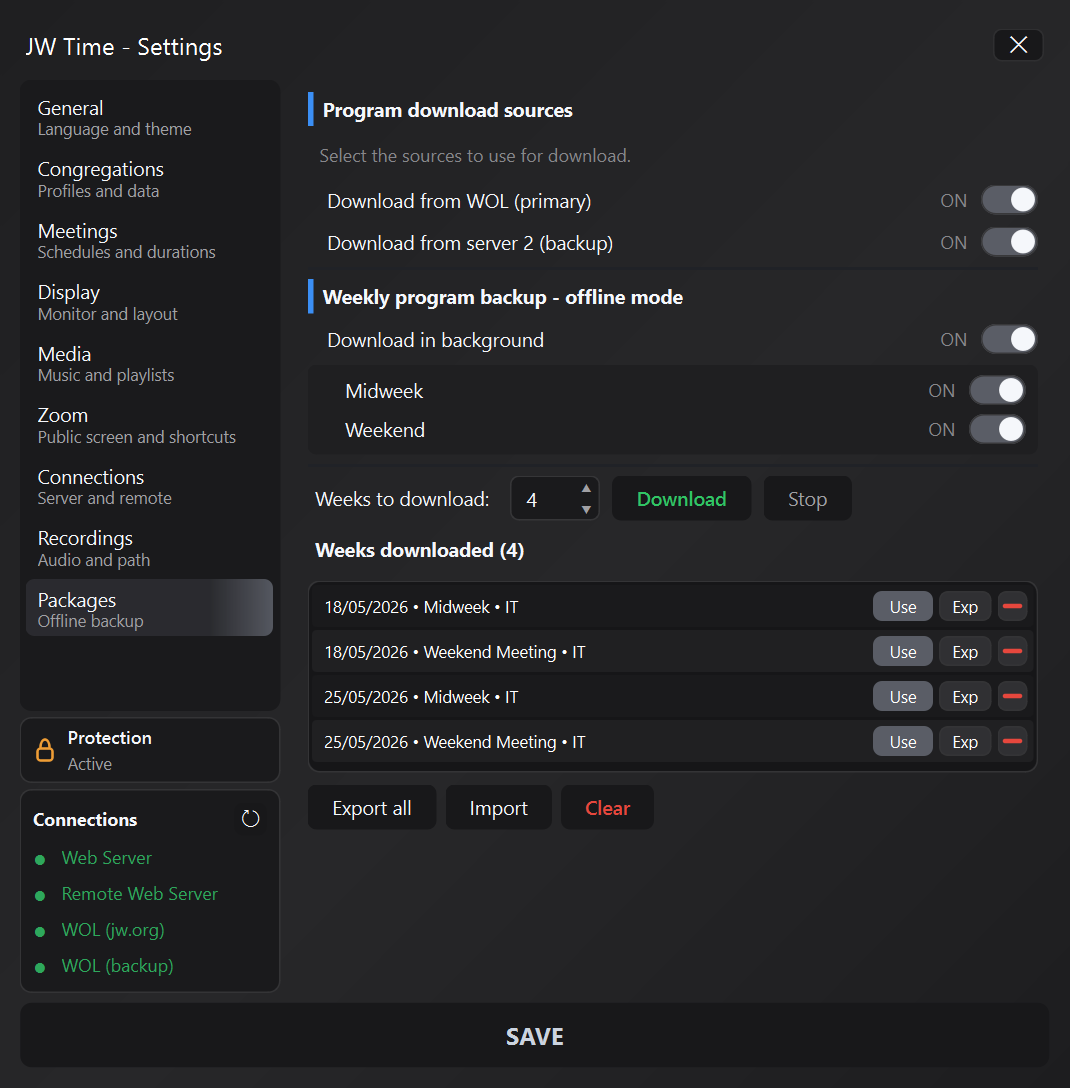1070x1088 pixels.
Task: Disable Download in background switch
Action: (1009, 339)
